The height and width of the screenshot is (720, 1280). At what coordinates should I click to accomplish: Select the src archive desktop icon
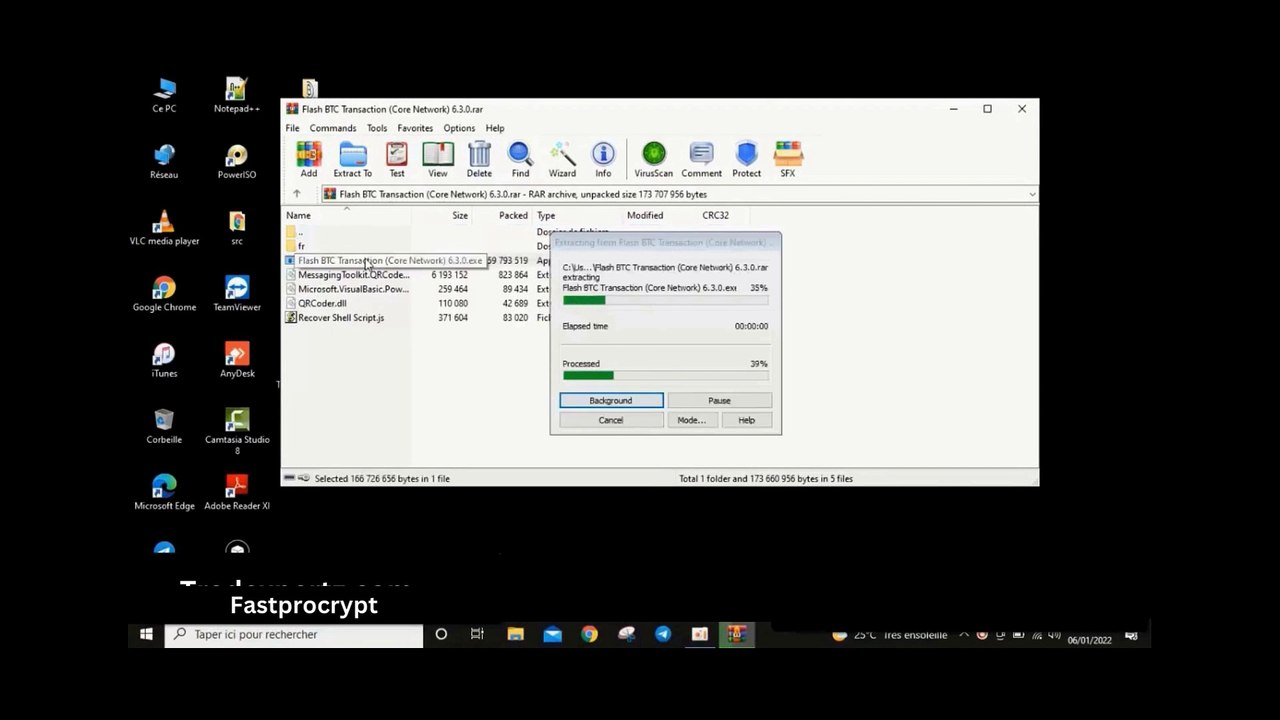[x=237, y=228]
